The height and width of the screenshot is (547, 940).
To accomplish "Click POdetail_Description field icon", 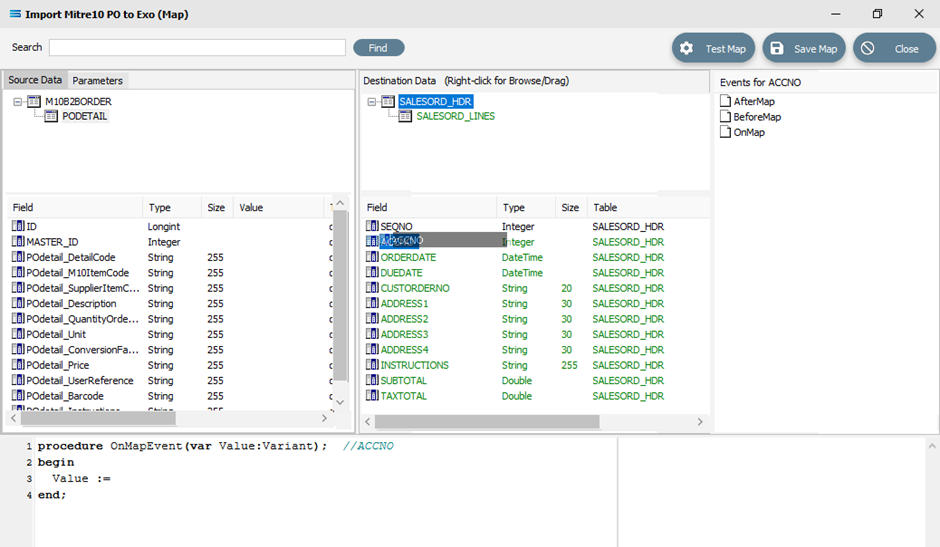I will [x=18, y=303].
